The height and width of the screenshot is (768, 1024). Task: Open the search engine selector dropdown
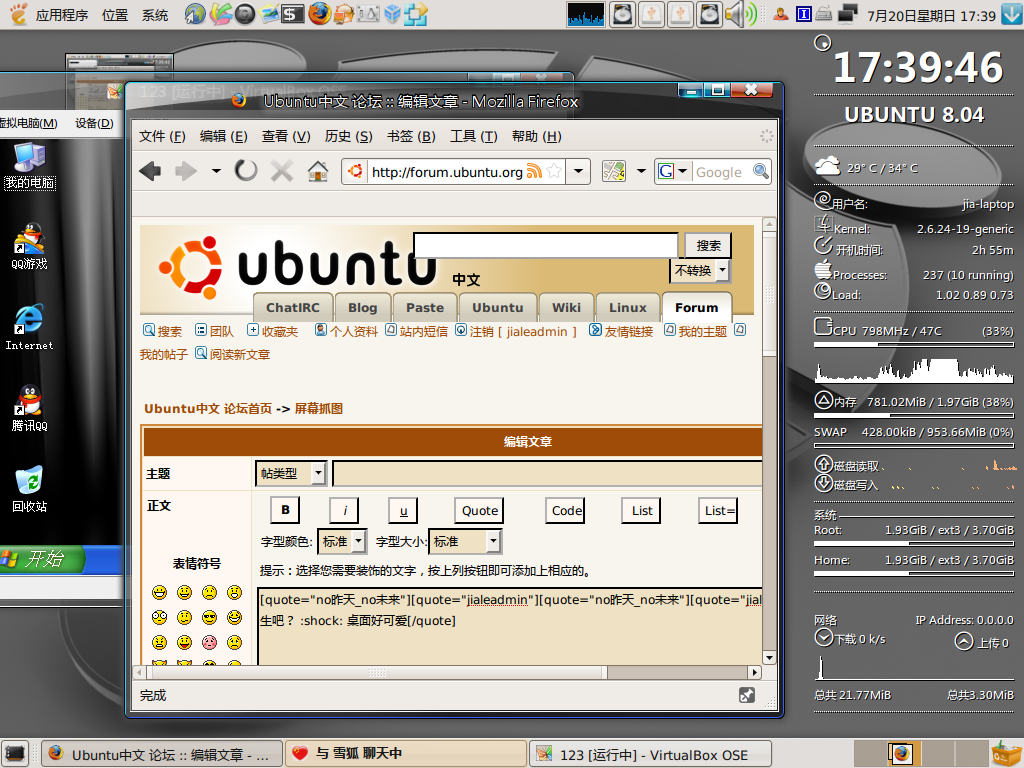(673, 171)
